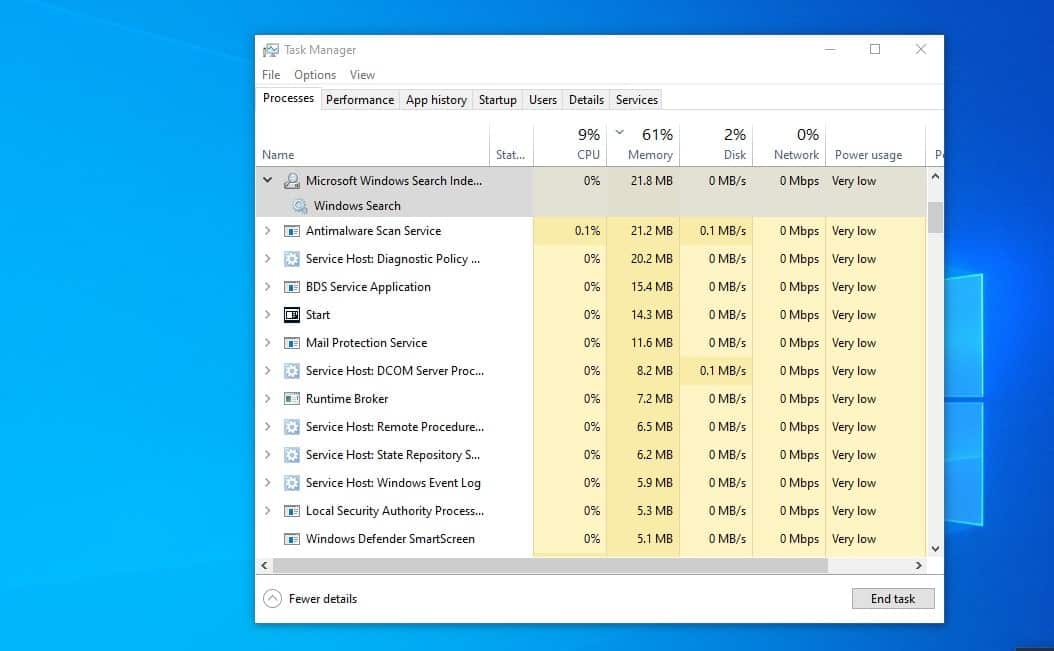Screen dimensions: 1054x651
Task: Go to the Users tab
Action: coord(542,100)
